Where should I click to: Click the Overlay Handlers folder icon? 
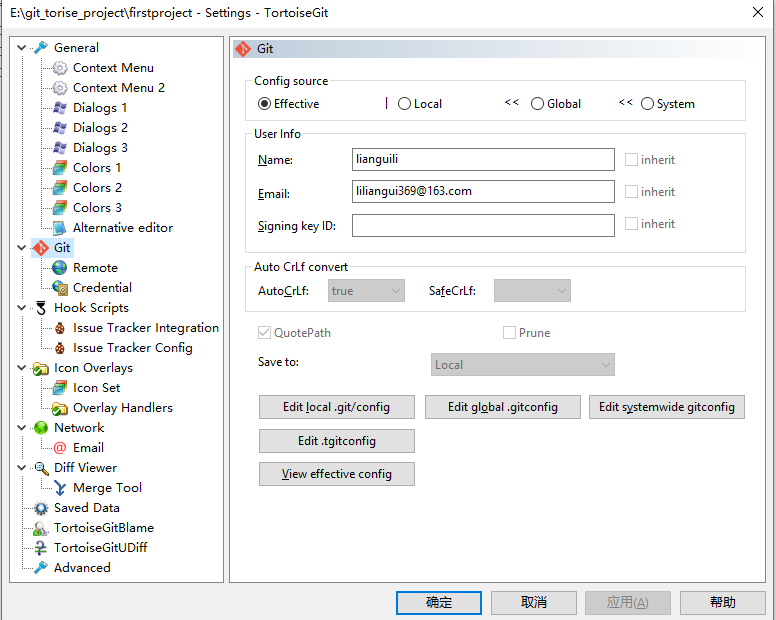60,408
